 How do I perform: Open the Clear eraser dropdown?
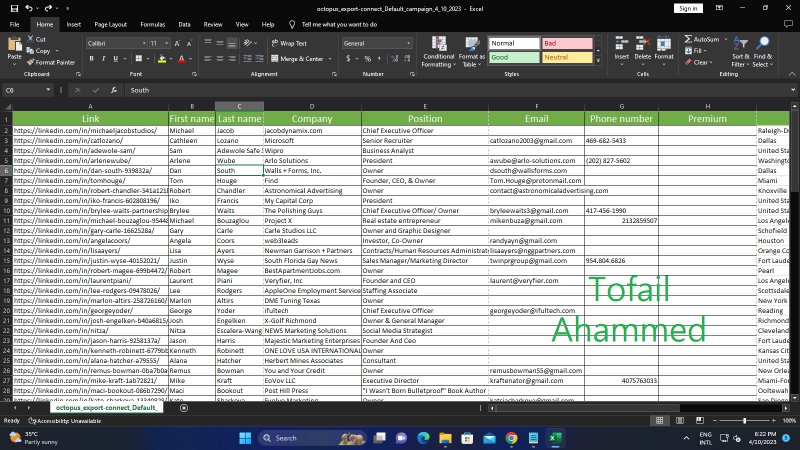pos(699,62)
